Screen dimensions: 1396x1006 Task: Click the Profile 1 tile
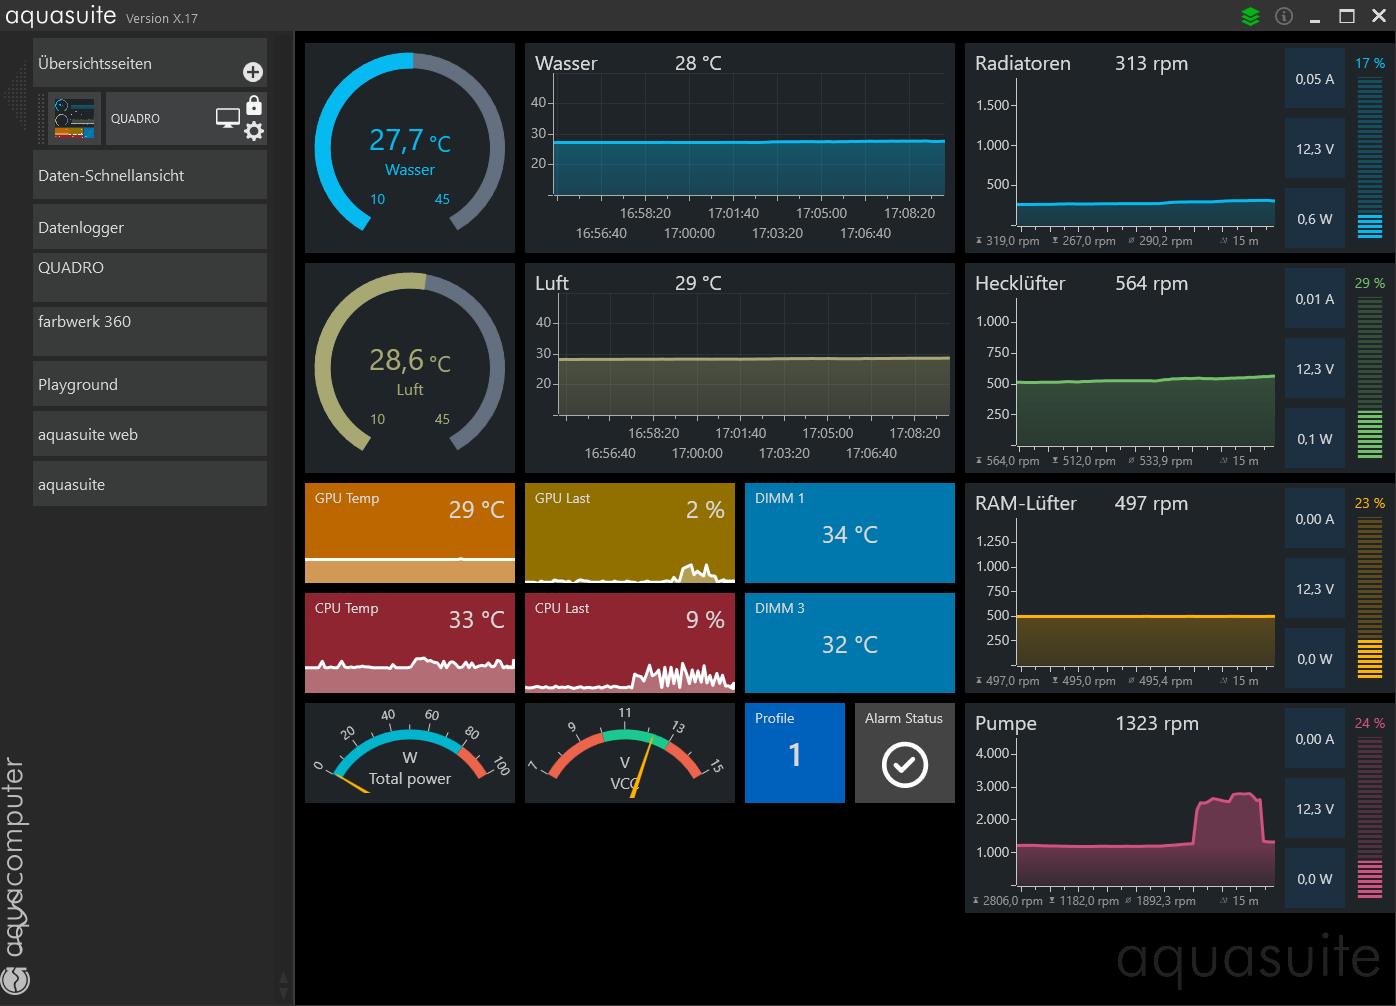click(x=795, y=753)
